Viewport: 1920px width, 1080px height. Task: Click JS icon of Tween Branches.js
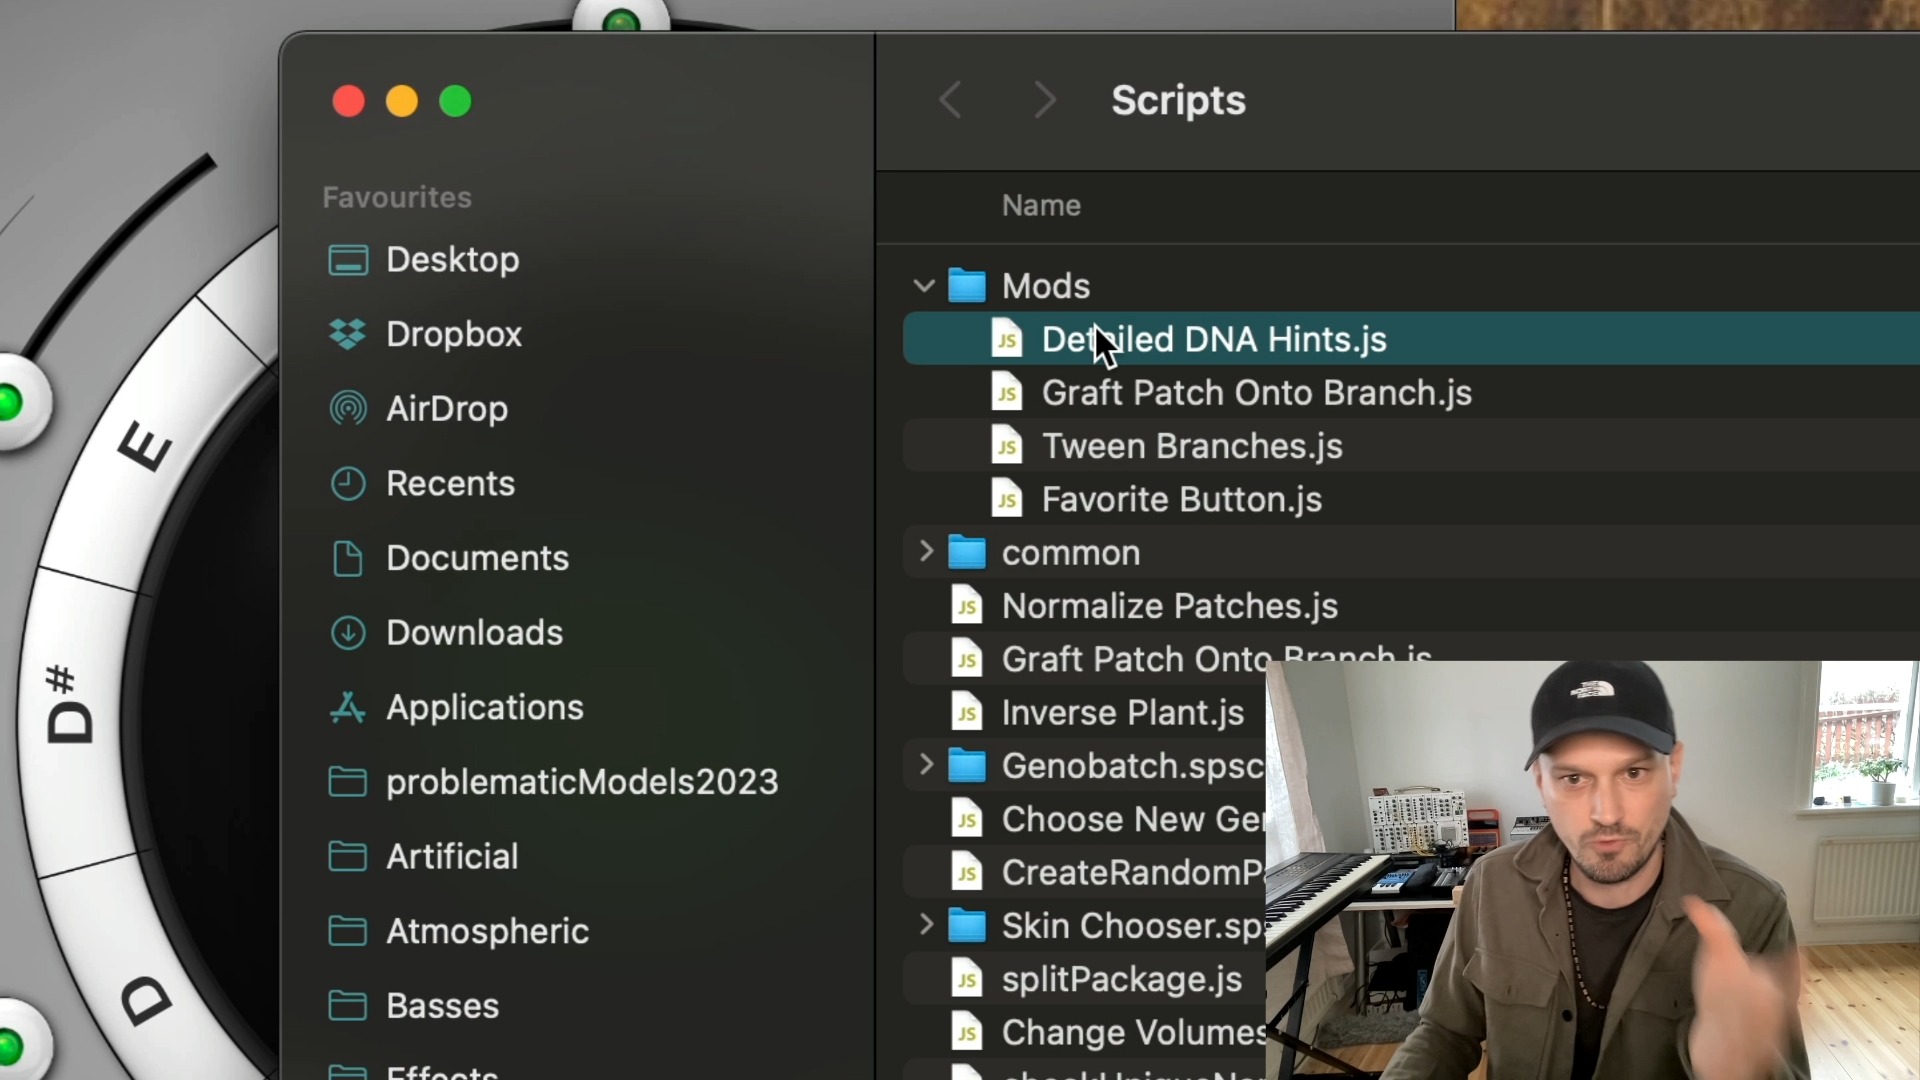(1007, 446)
